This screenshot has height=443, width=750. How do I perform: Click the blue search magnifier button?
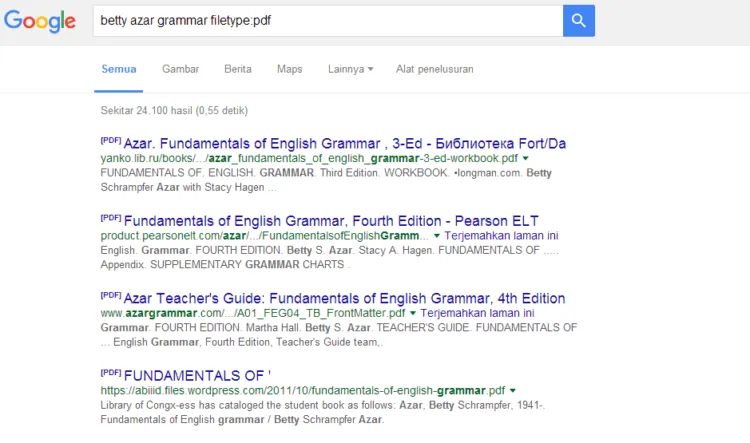point(579,21)
